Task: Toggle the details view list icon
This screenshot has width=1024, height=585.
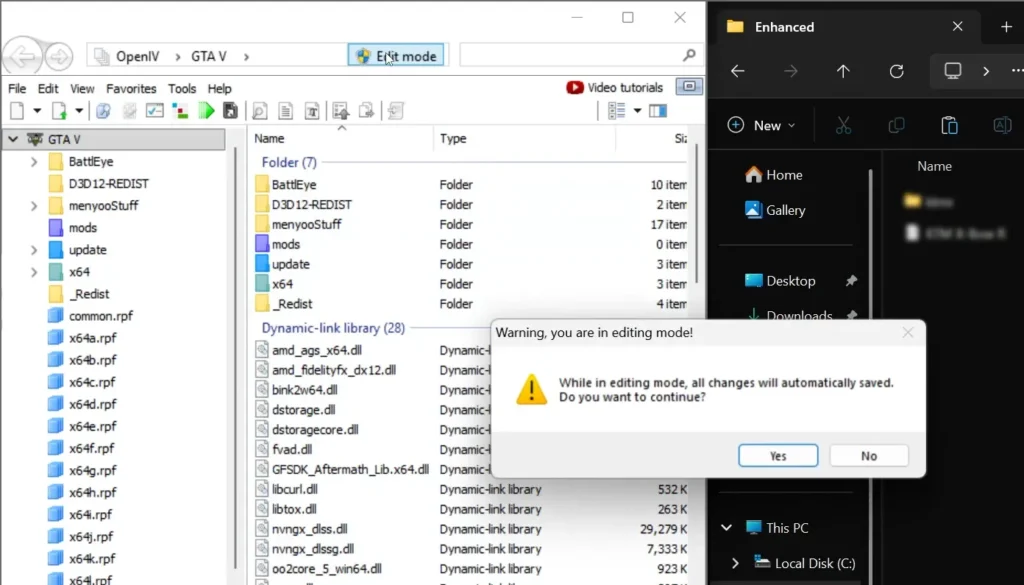Action: 617,110
